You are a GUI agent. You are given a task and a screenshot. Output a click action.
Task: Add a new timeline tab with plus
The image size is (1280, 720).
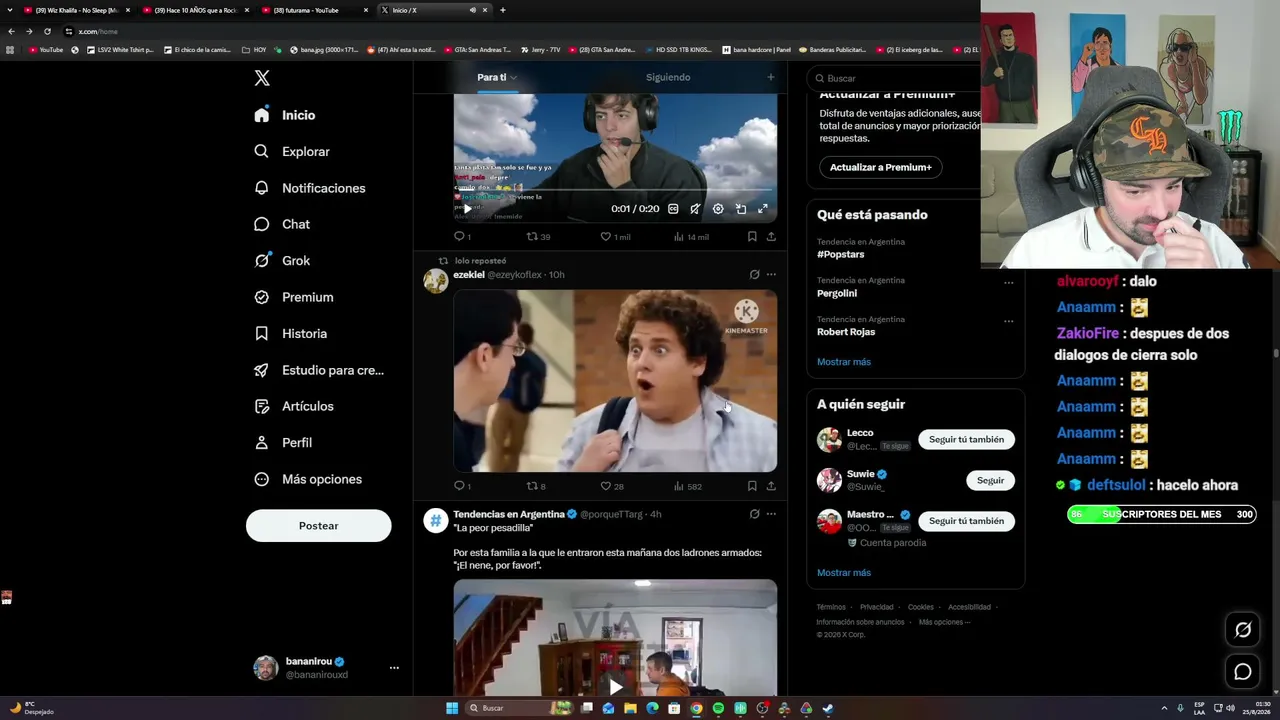point(770,77)
